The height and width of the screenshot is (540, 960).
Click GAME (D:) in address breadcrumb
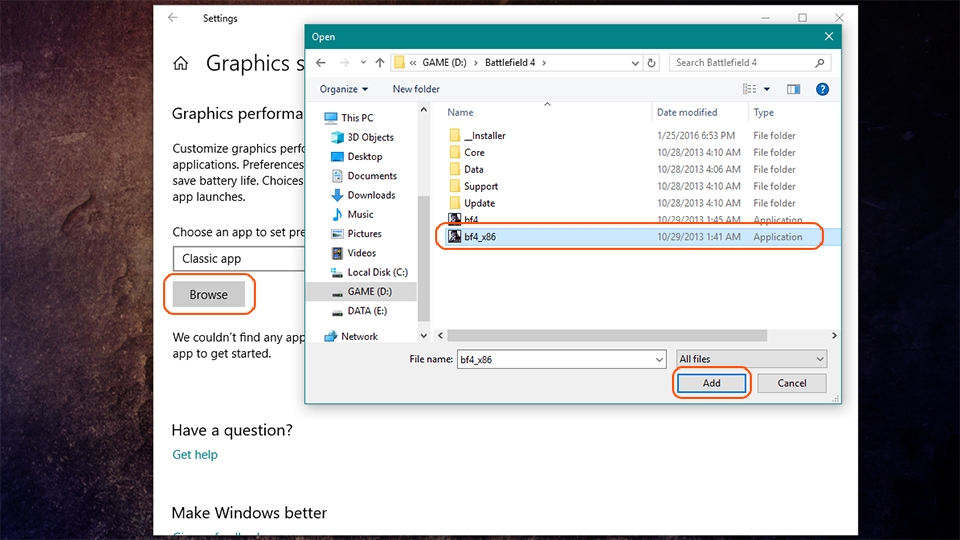click(x=444, y=62)
